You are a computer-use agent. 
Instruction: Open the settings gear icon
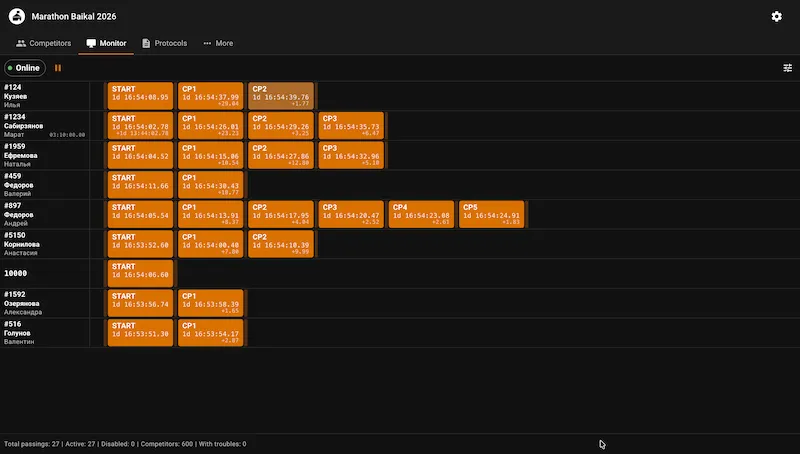[777, 16]
